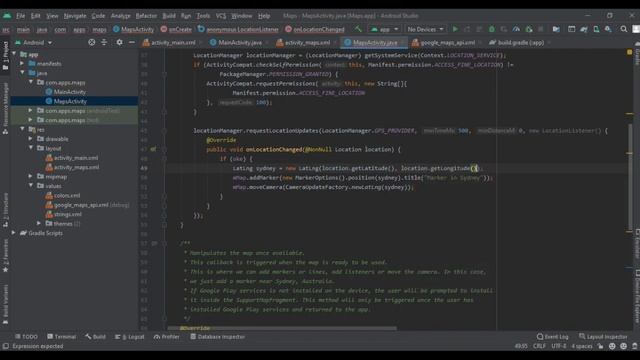Click Attach Debugger to Android Process icon
Image resolution: width=640 pixels, height=360 pixels.
pyautogui.click(x=529, y=29)
